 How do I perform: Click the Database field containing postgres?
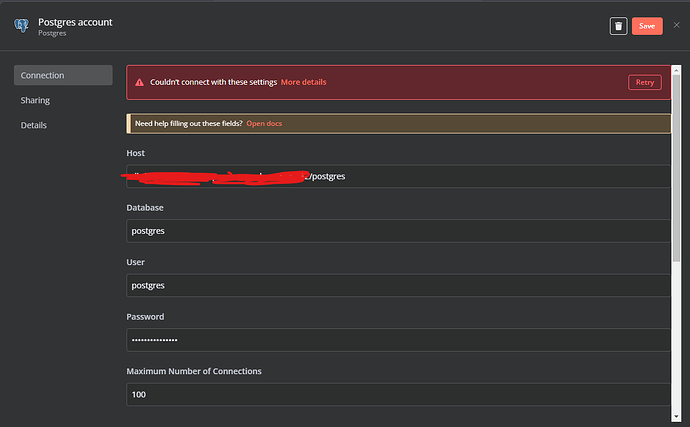tap(398, 231)
